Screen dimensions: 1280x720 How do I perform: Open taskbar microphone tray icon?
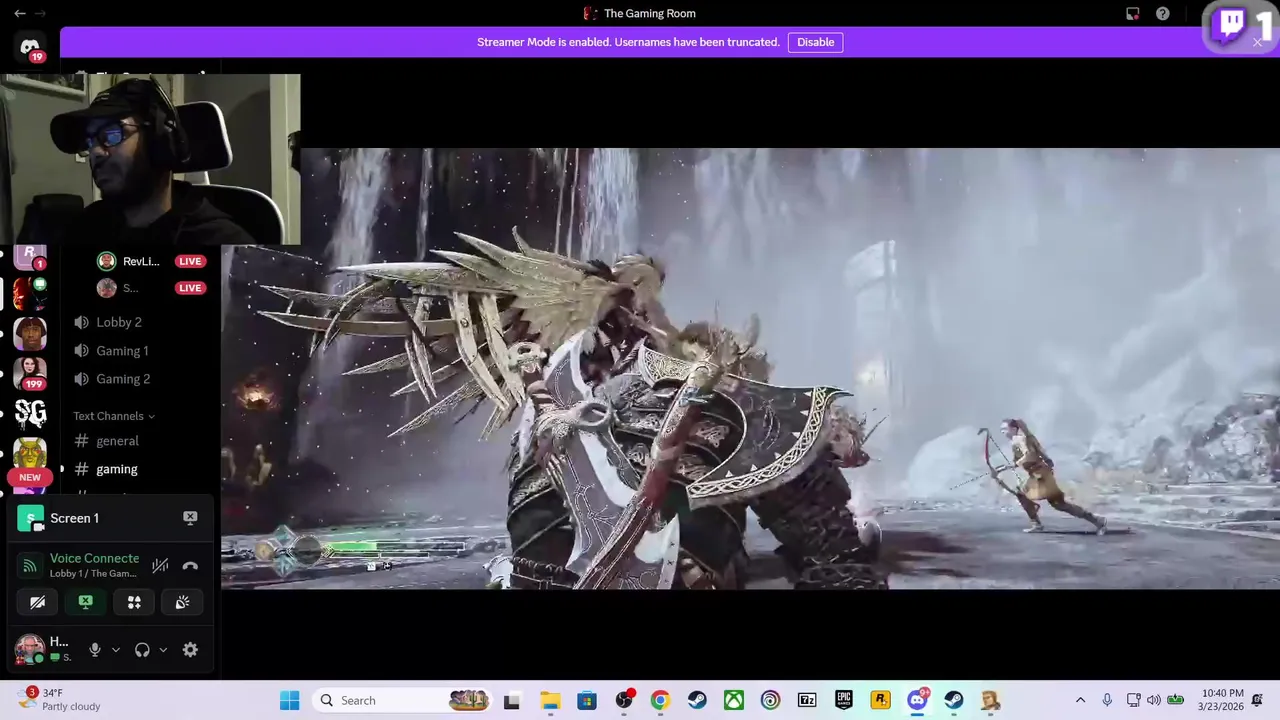(x=1107, y=700)
